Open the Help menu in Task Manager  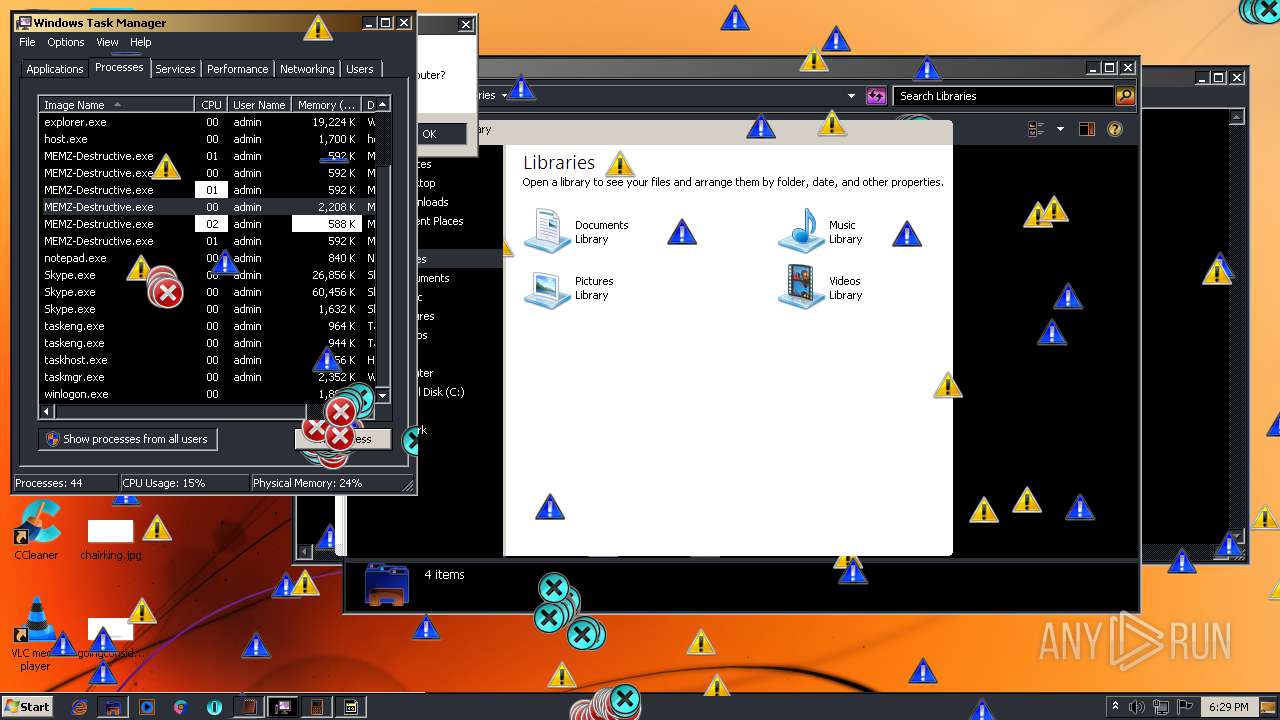click(x=141, y=42)
